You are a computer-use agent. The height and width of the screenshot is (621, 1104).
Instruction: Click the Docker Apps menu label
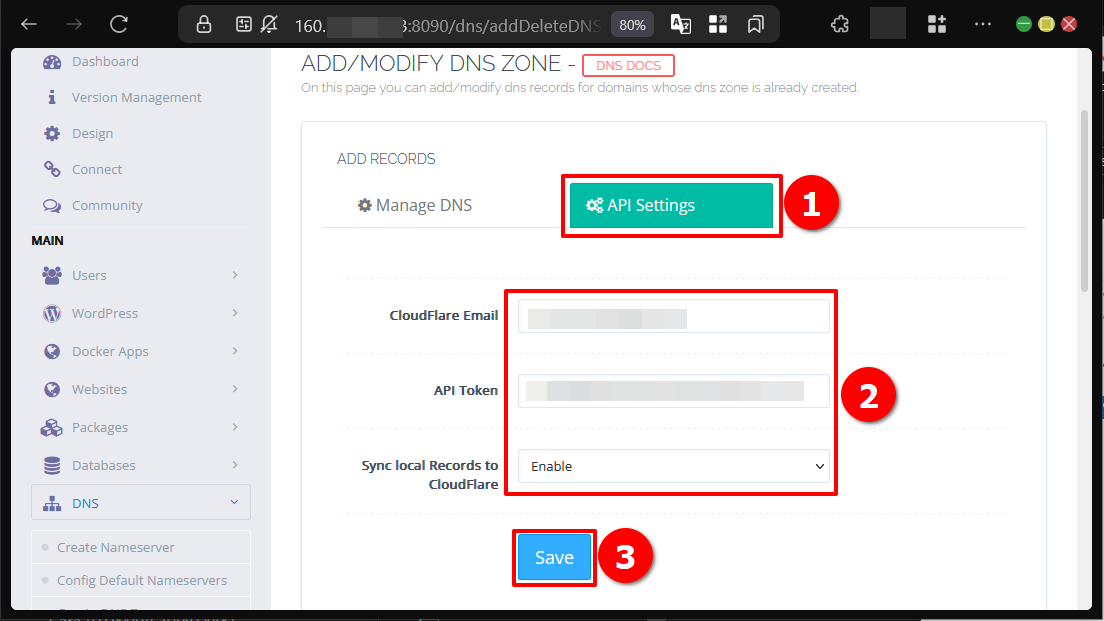pyautogui.click(x=110, y=351)
